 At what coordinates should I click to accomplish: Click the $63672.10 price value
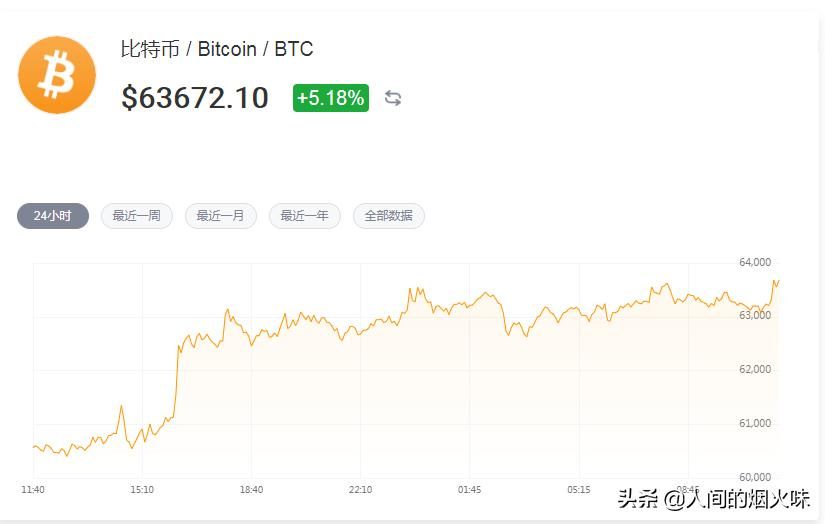195,98
